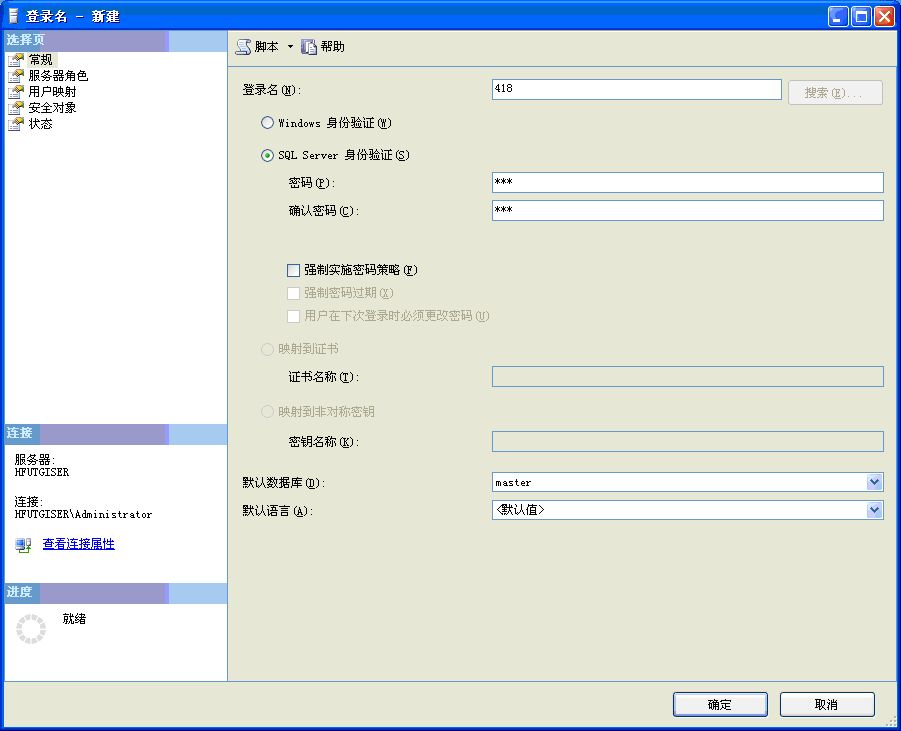Viewport: 901px width, 731px height.
Task: Click the 选择页 panel header
Action: (x=115, y=41)
